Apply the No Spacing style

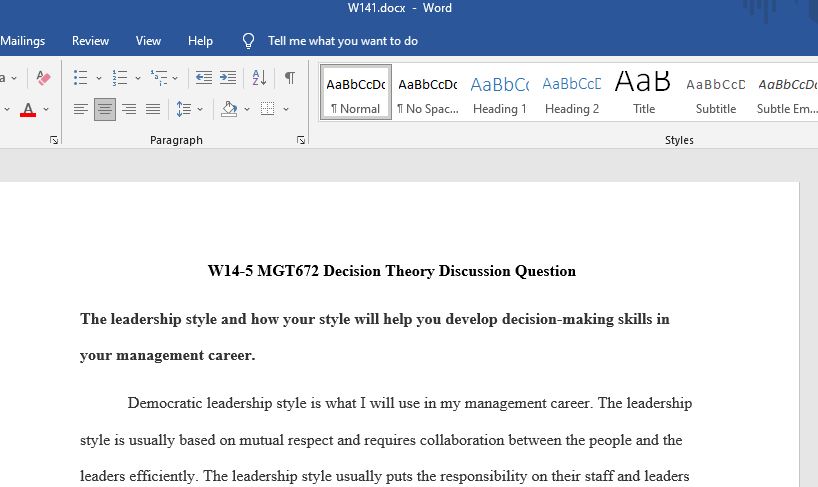pyautogui.click(x=428, y=92)
